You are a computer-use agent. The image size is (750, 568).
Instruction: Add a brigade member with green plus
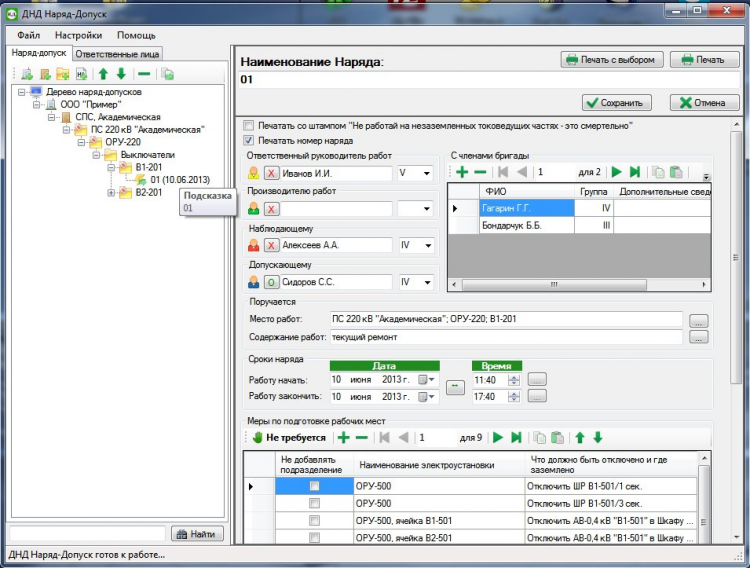click(462, 172)
